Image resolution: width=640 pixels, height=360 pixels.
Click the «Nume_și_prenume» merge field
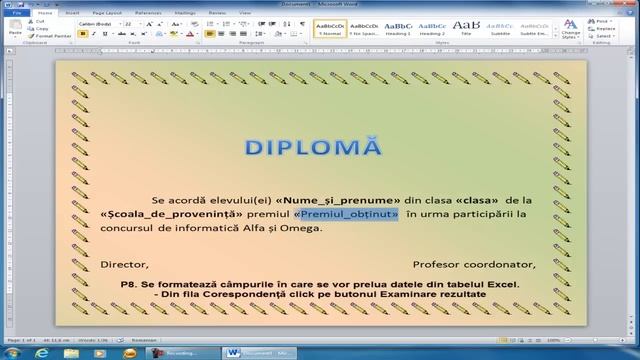click(x=338, y=200)
